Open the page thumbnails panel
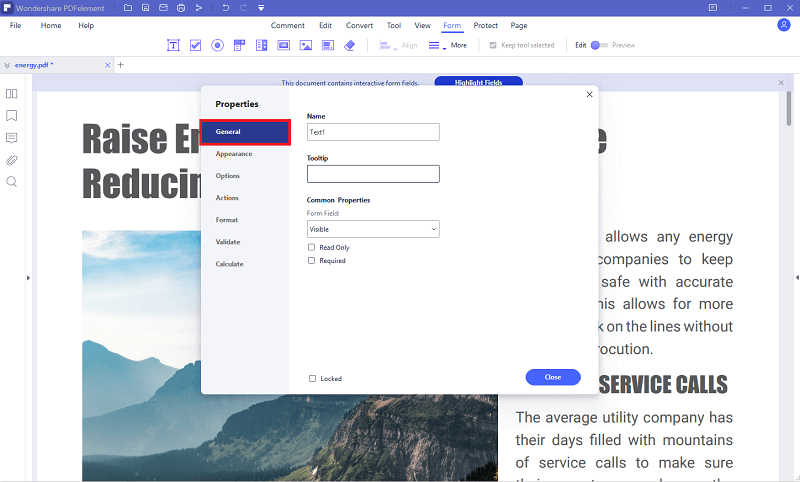This screenshot has height=482, width=800. point(11,93)
